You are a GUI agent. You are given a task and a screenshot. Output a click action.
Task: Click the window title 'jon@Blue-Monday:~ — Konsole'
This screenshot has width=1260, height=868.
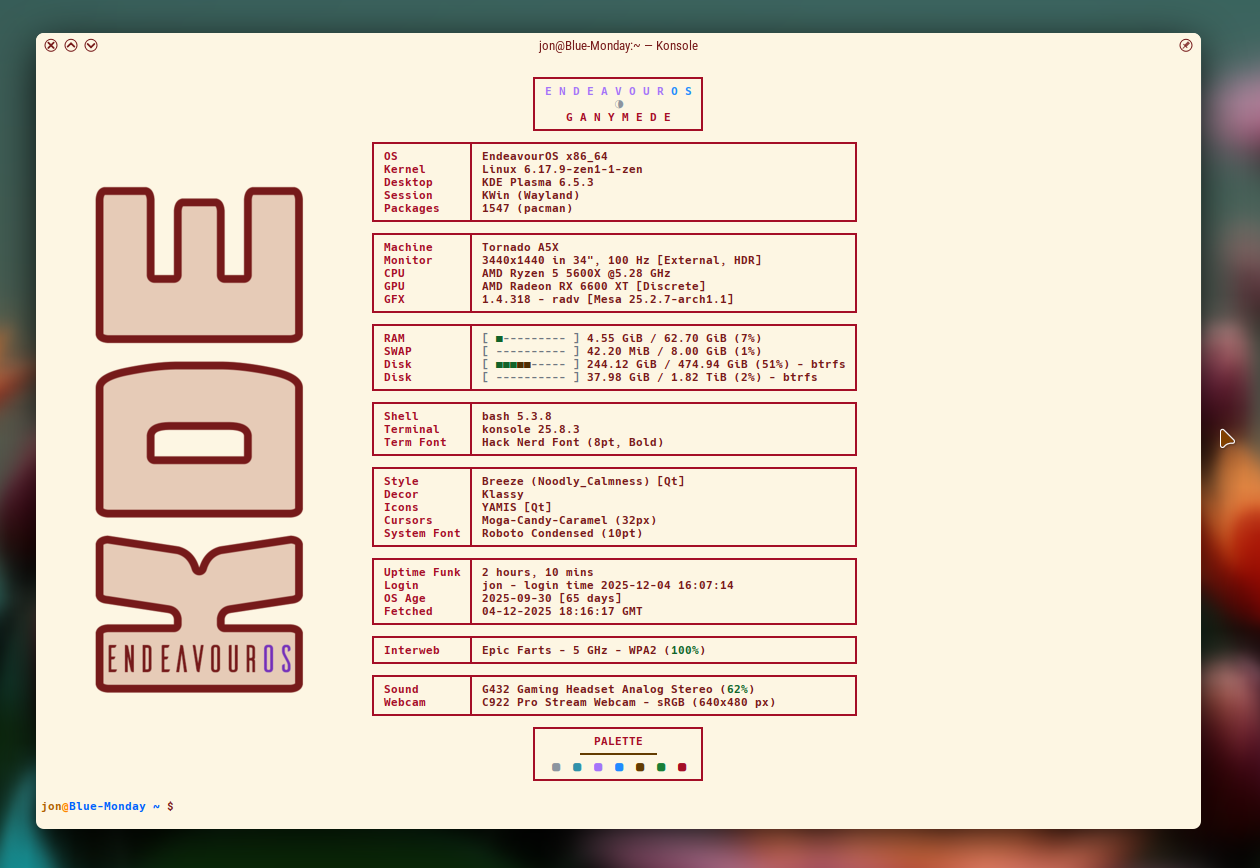coord(618,46)
